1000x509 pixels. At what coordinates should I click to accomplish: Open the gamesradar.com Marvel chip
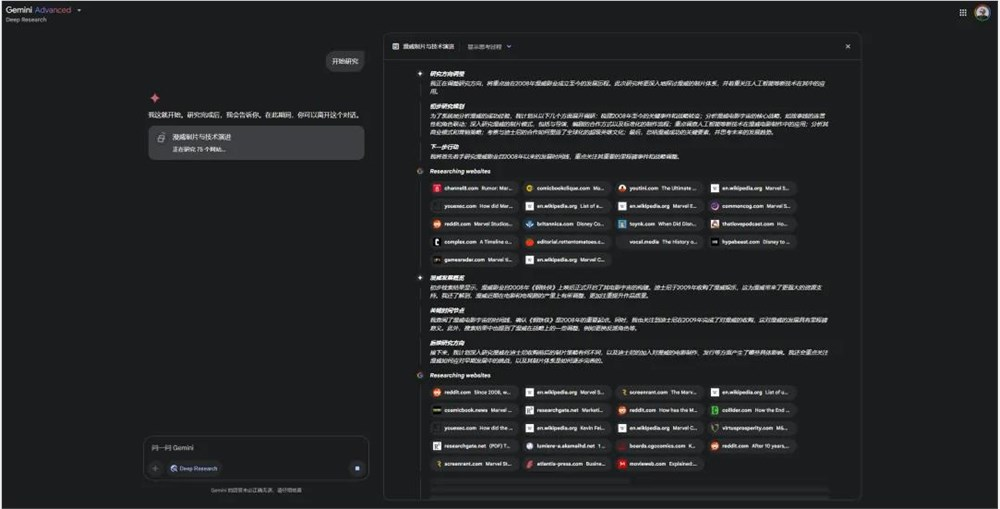[x=473, y=260]
